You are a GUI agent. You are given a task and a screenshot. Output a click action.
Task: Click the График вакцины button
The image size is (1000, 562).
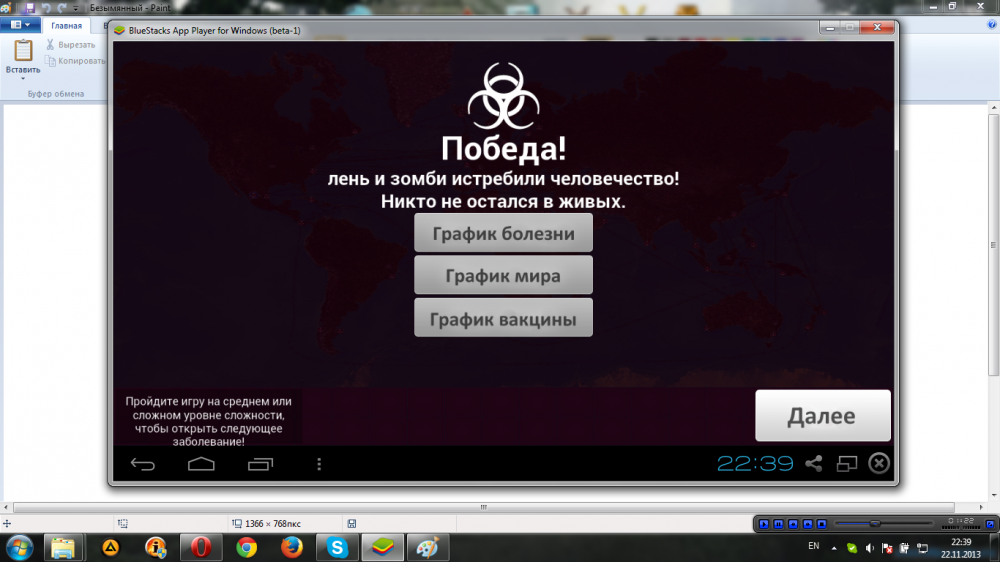point(503,318)
